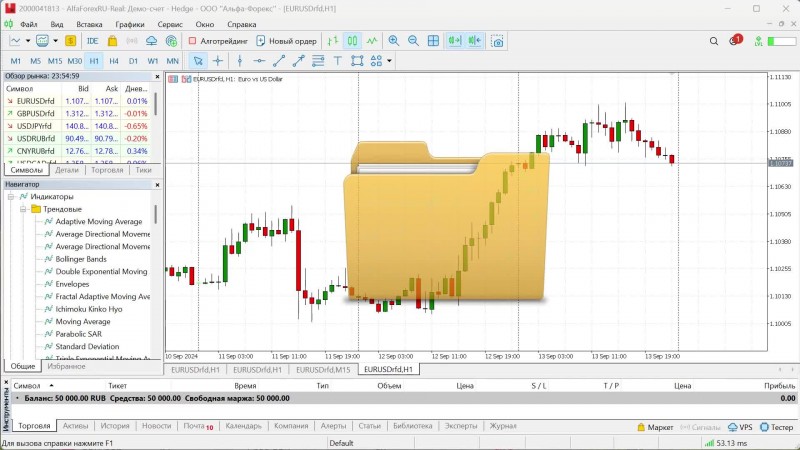Collapse the Трендовые folder node
This screenshot has width=800, height=450.
click(23, 209)
